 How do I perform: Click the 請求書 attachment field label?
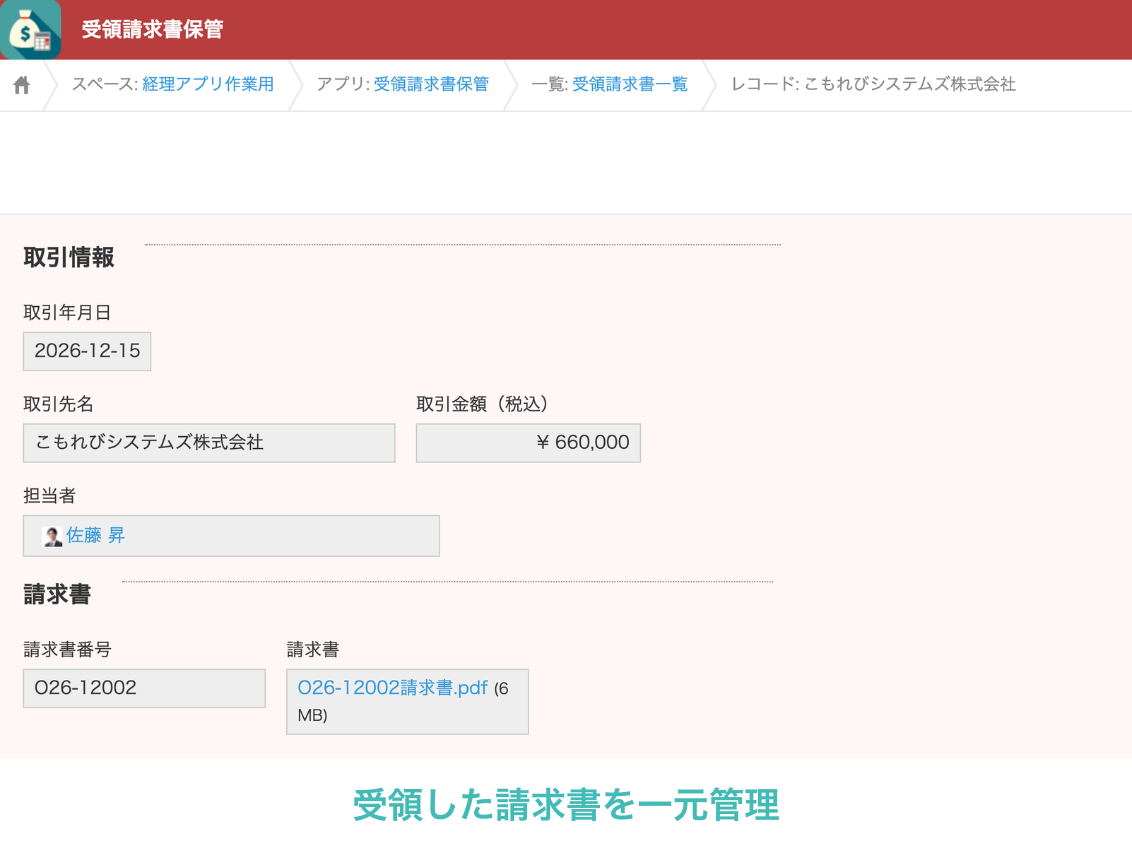point(313,650)
